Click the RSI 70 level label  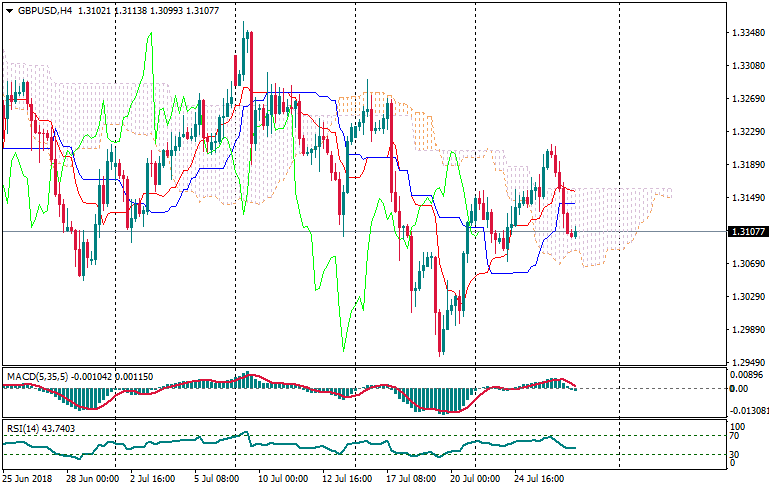coord(735,436)
